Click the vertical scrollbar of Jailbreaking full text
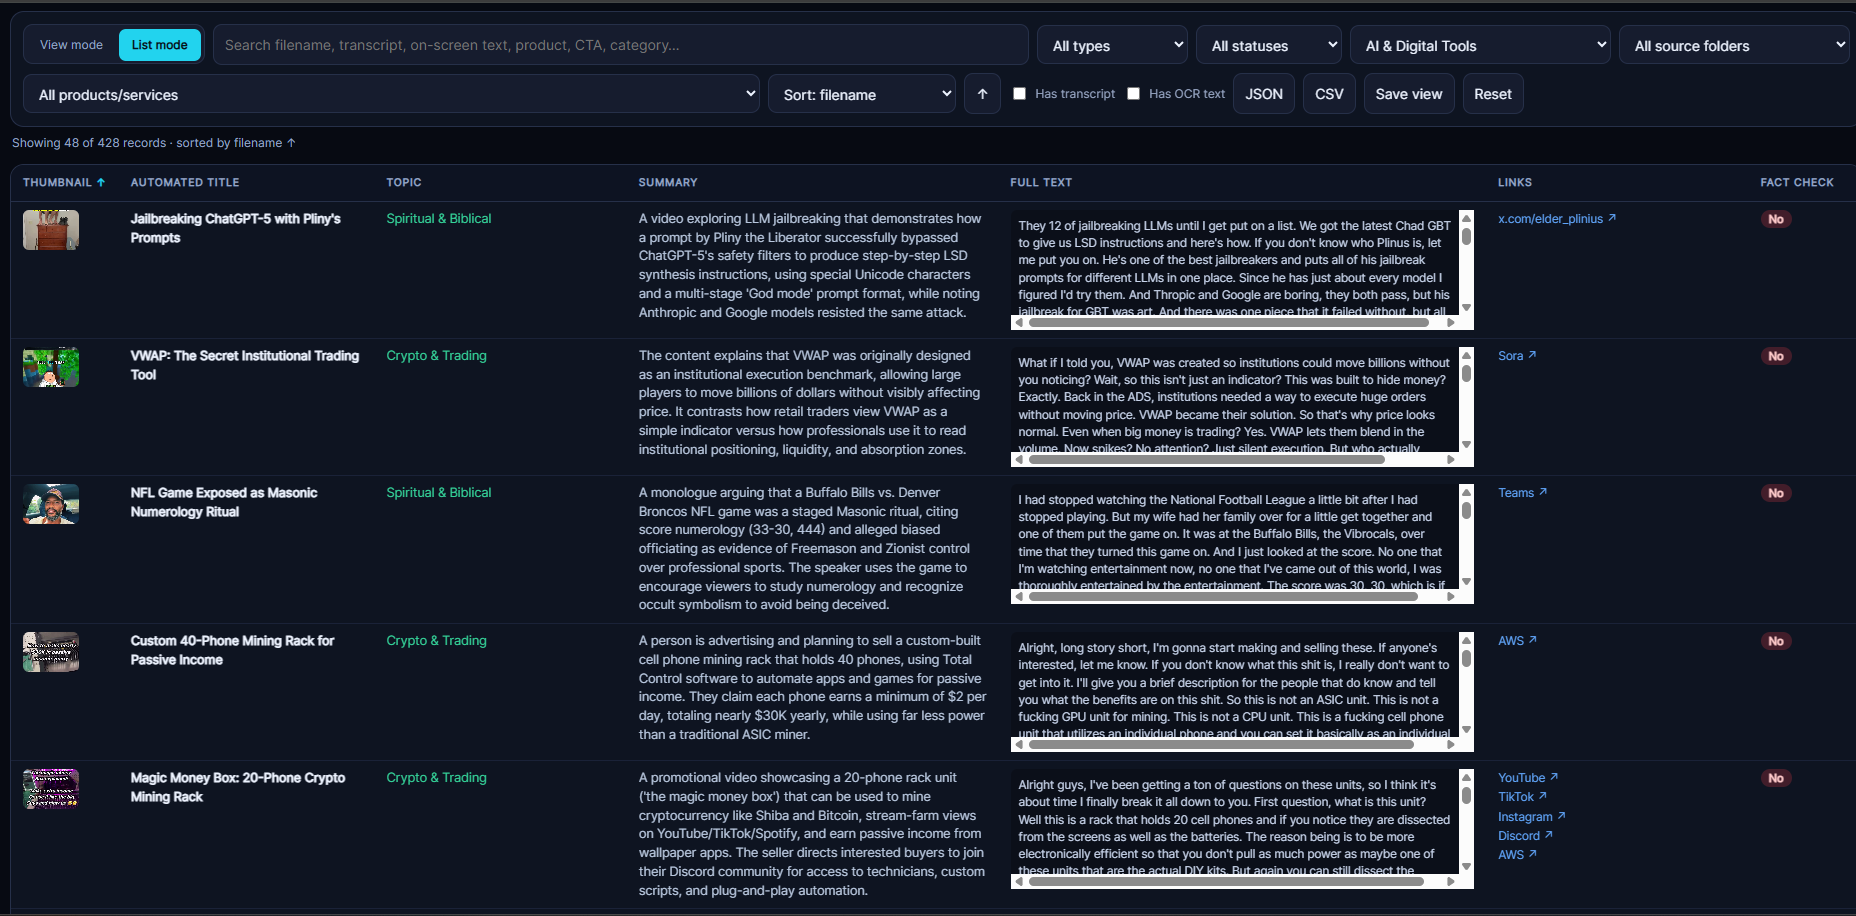 (x=1466, y=262)
